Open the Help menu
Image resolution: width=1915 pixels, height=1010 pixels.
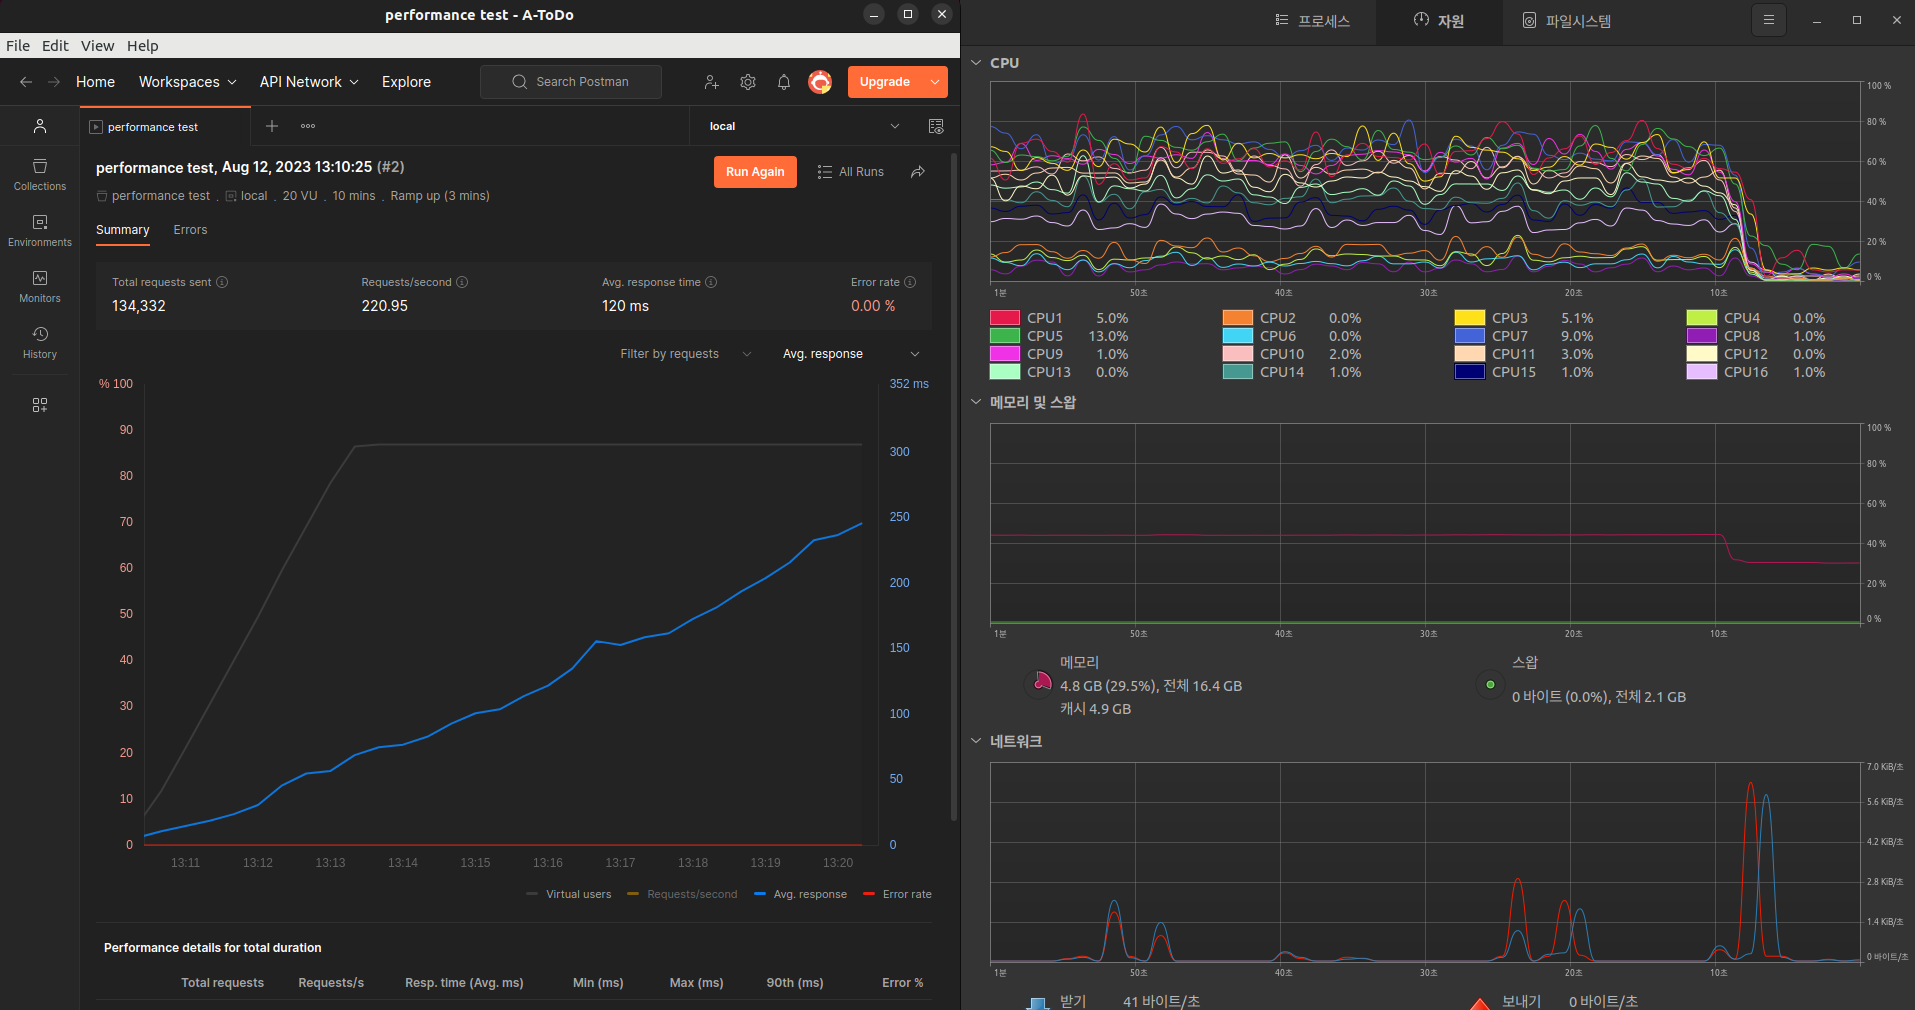(142, 46)
